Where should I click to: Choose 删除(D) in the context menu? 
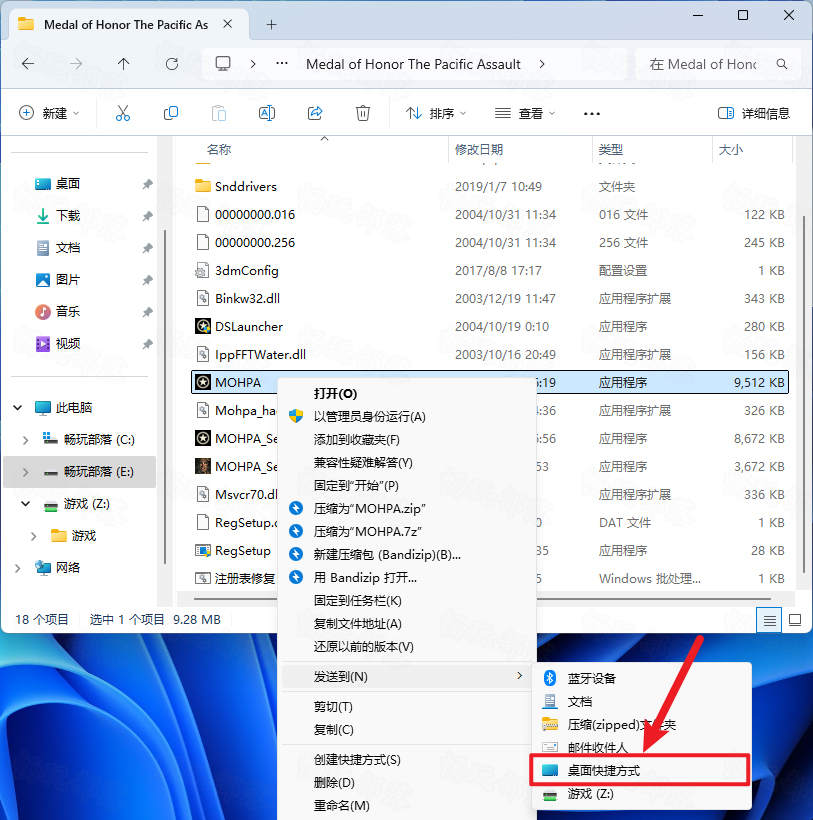(x=408, y=782)
